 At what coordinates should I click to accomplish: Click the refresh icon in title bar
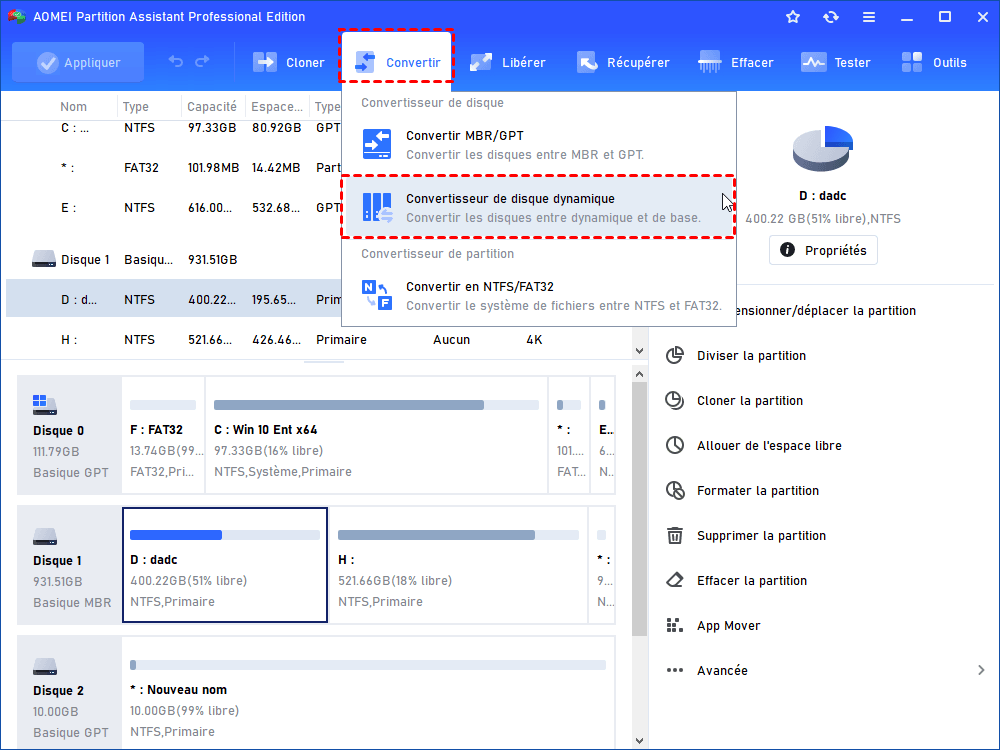(x=830, y=17)
